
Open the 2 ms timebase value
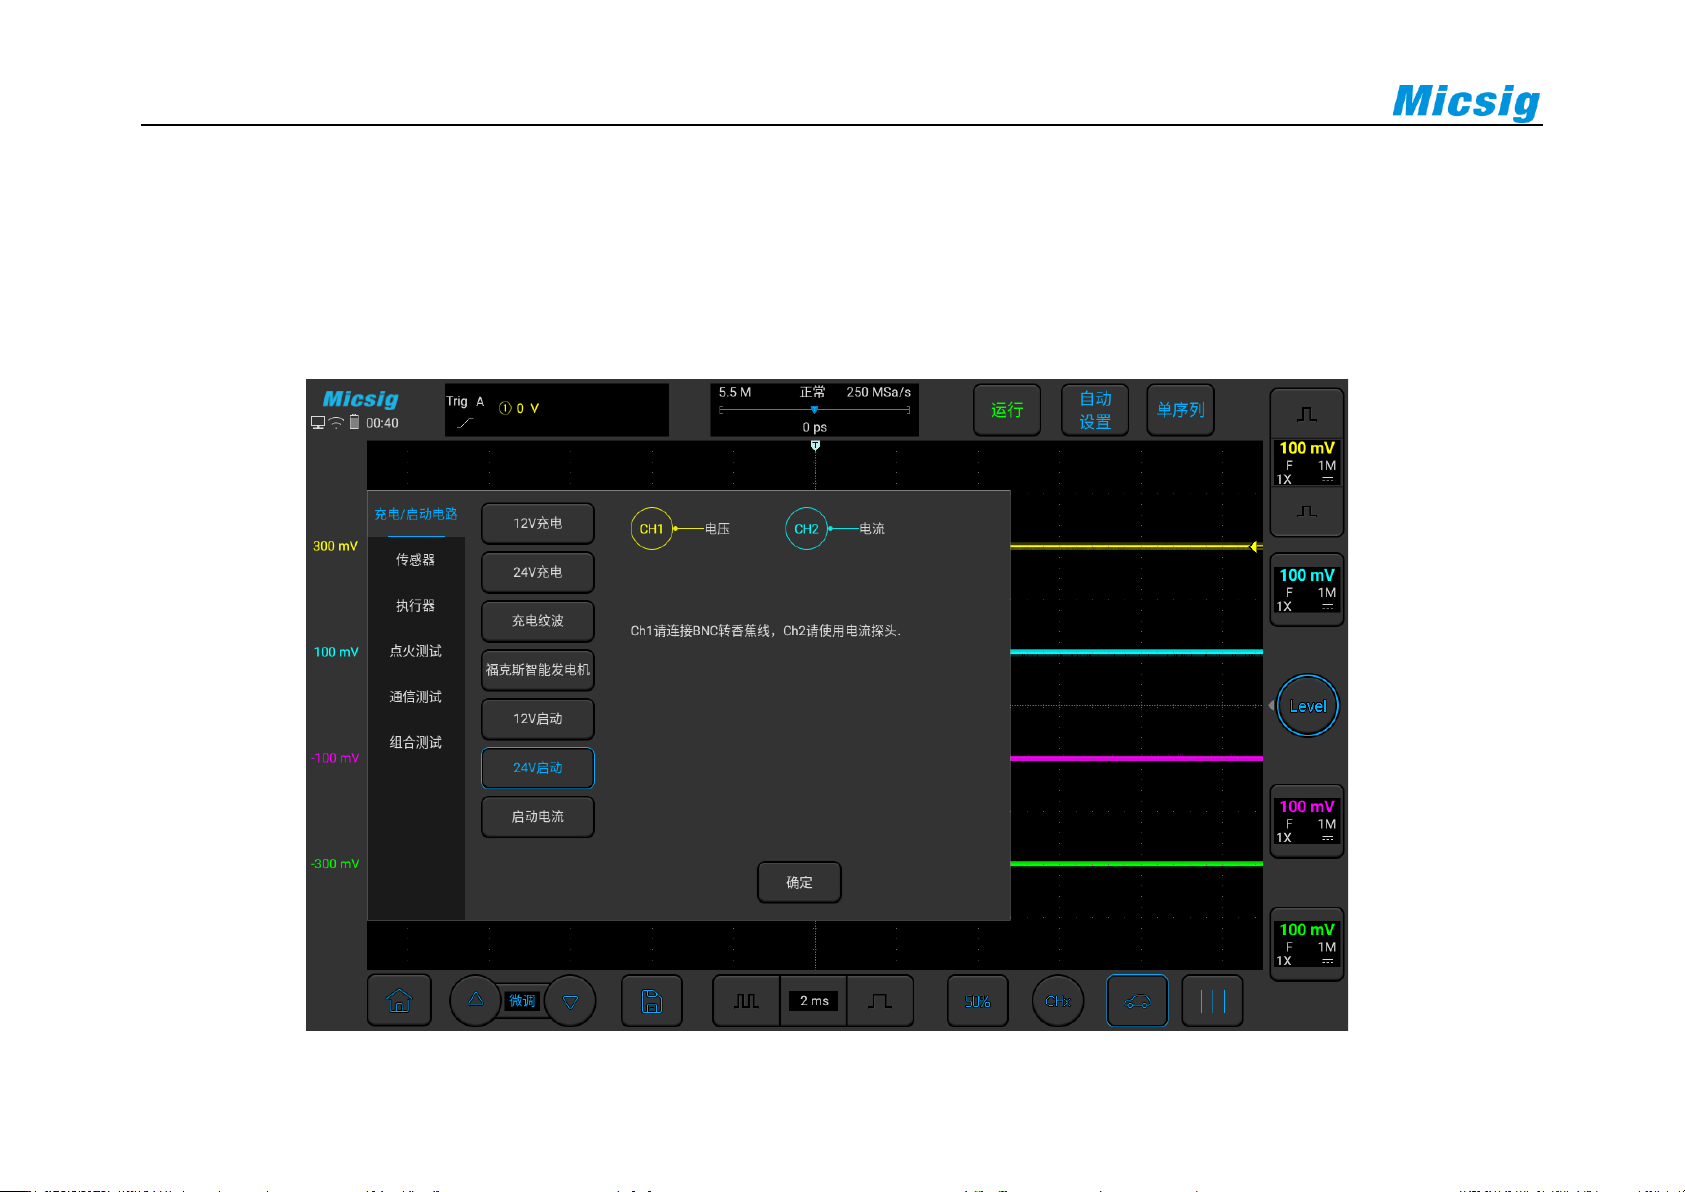(x=814, y=1001)
